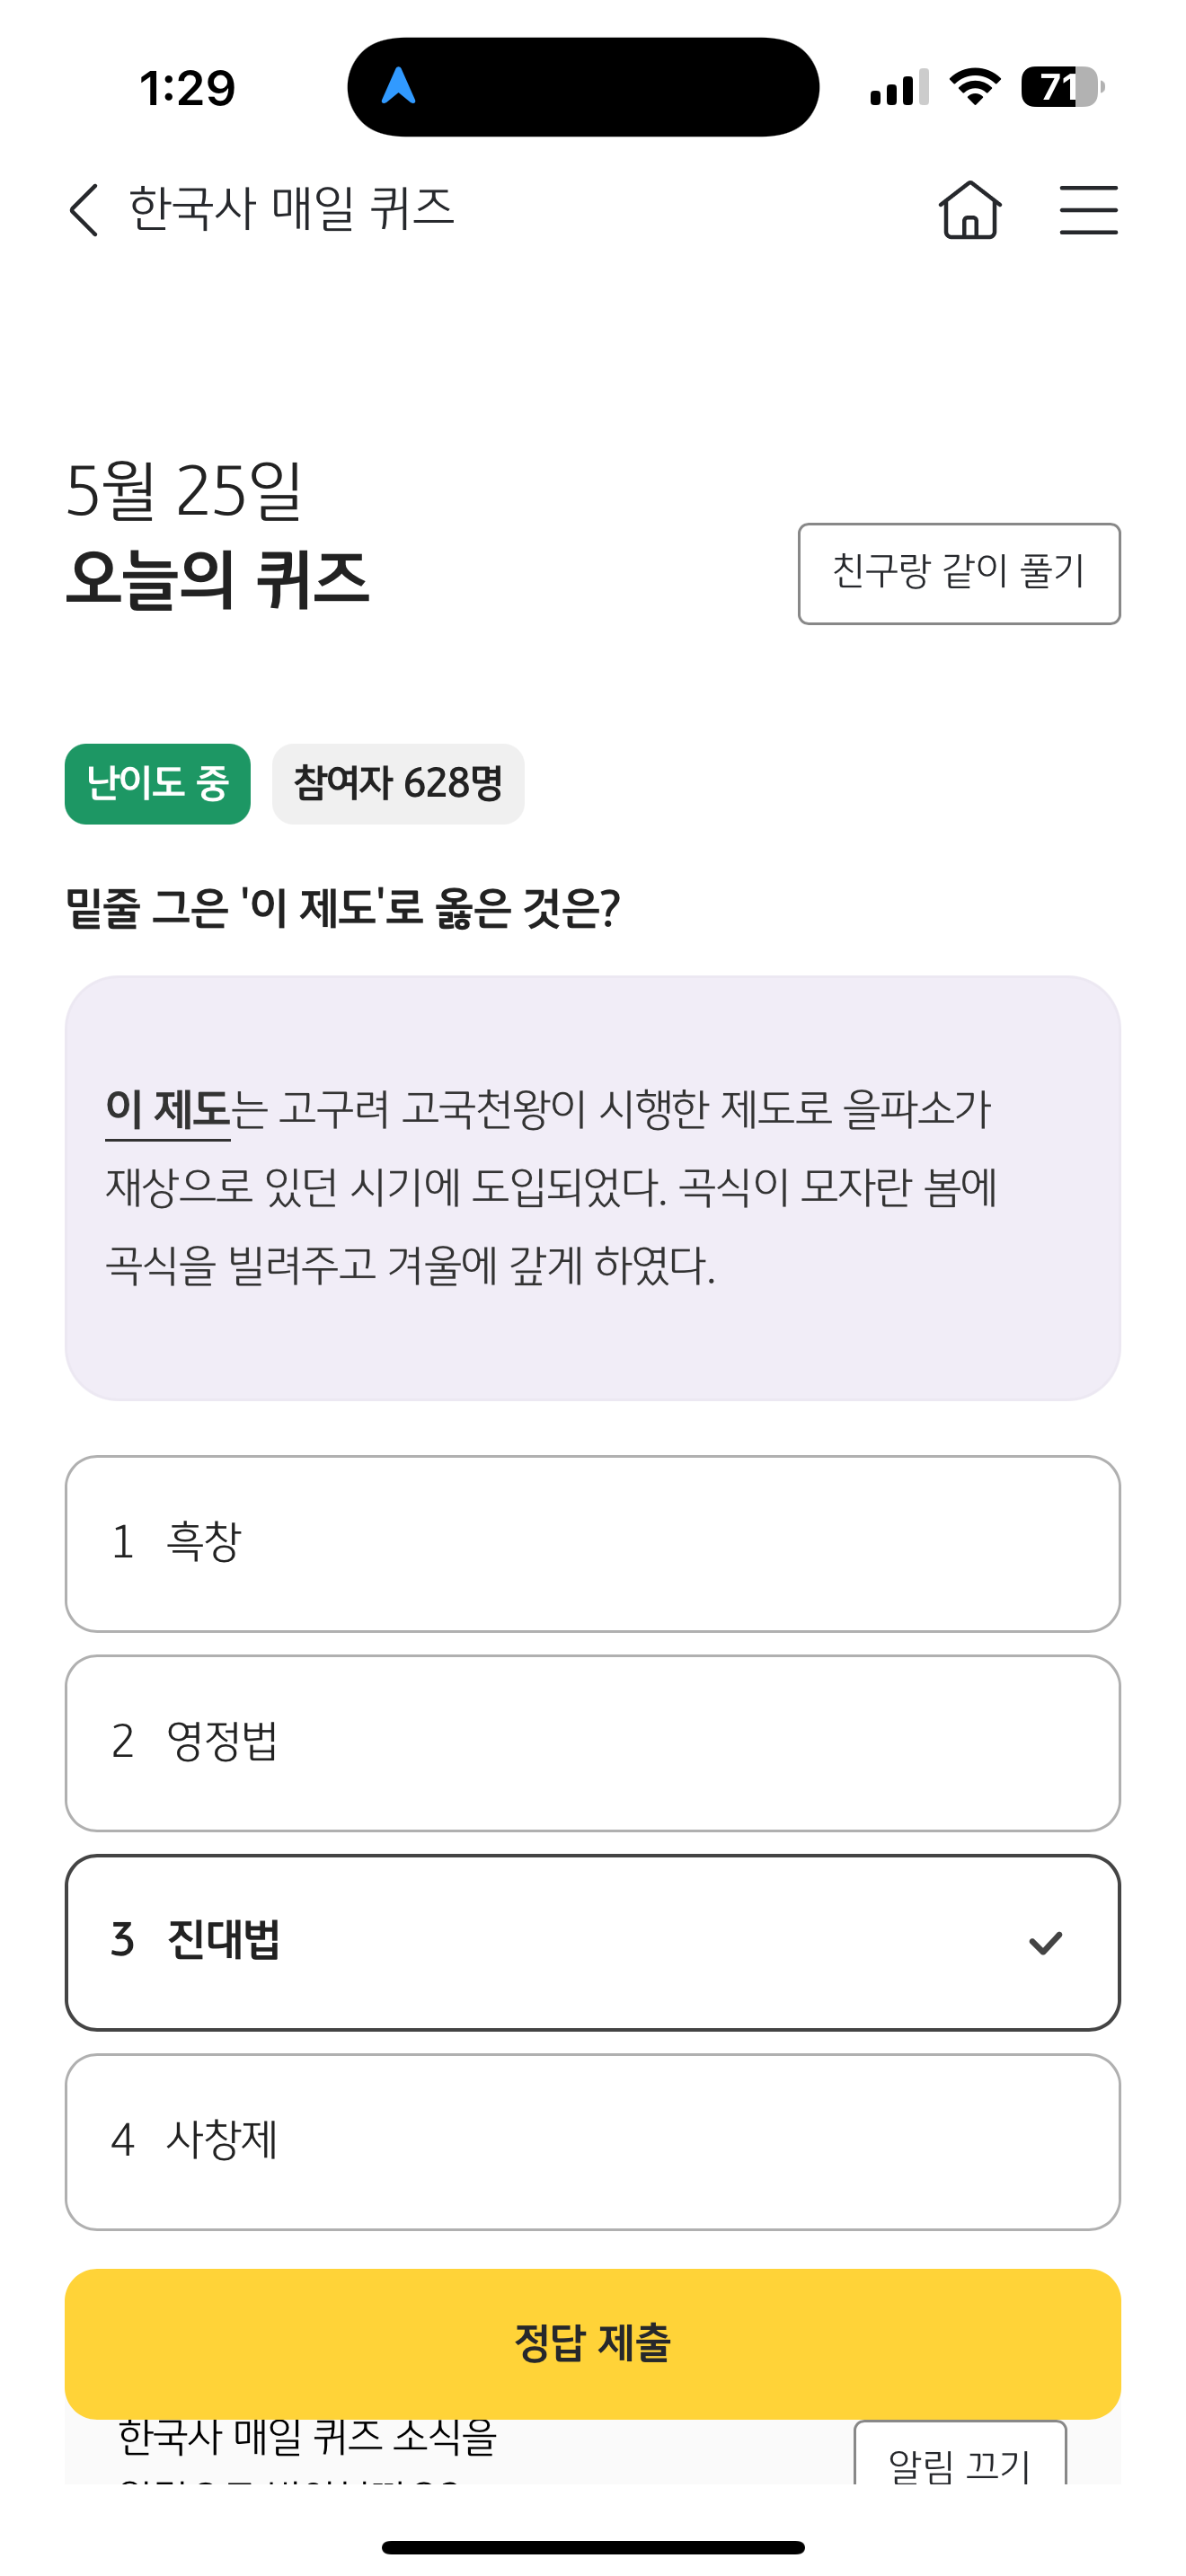The image size is (1186, 2576).
Task: Tap the location arrow in Dynamic Island
Action: coord(398,86)
